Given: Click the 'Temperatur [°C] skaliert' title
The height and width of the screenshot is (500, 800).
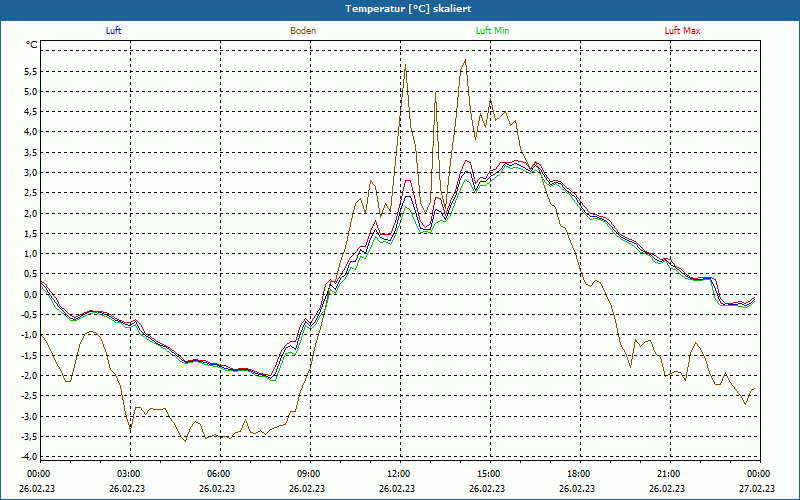Looking at the screenshot, I should pyautogui.click(x=408, y=9).
